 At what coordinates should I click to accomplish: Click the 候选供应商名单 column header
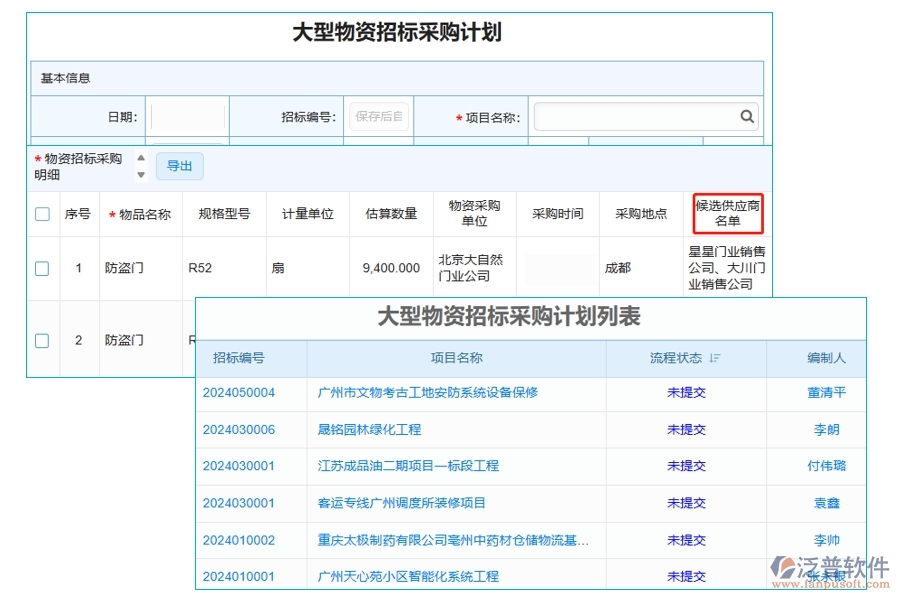(727, 214)
